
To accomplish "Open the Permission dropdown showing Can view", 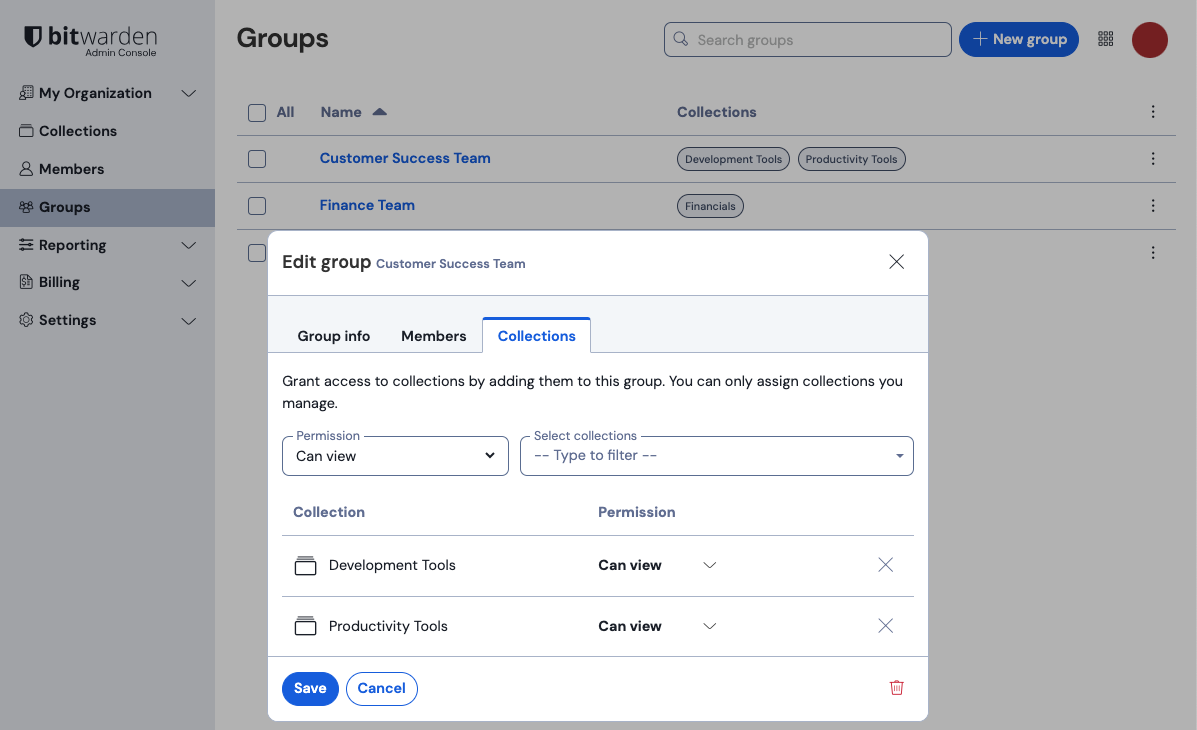I will pos(394,455).
